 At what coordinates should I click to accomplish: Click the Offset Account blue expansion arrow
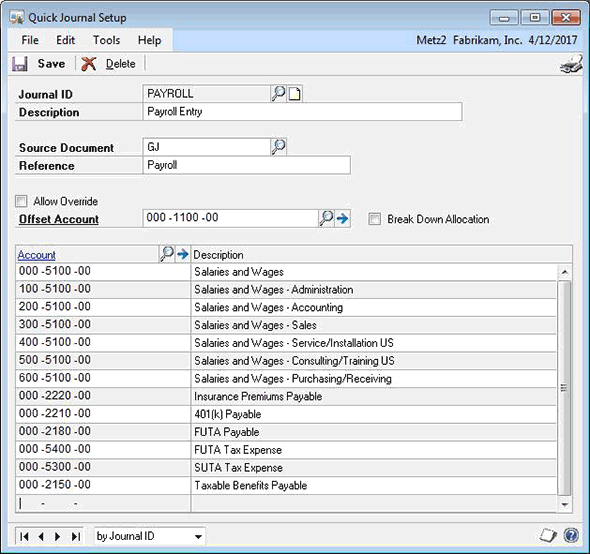pyautogui.click(x=342, y=218)
